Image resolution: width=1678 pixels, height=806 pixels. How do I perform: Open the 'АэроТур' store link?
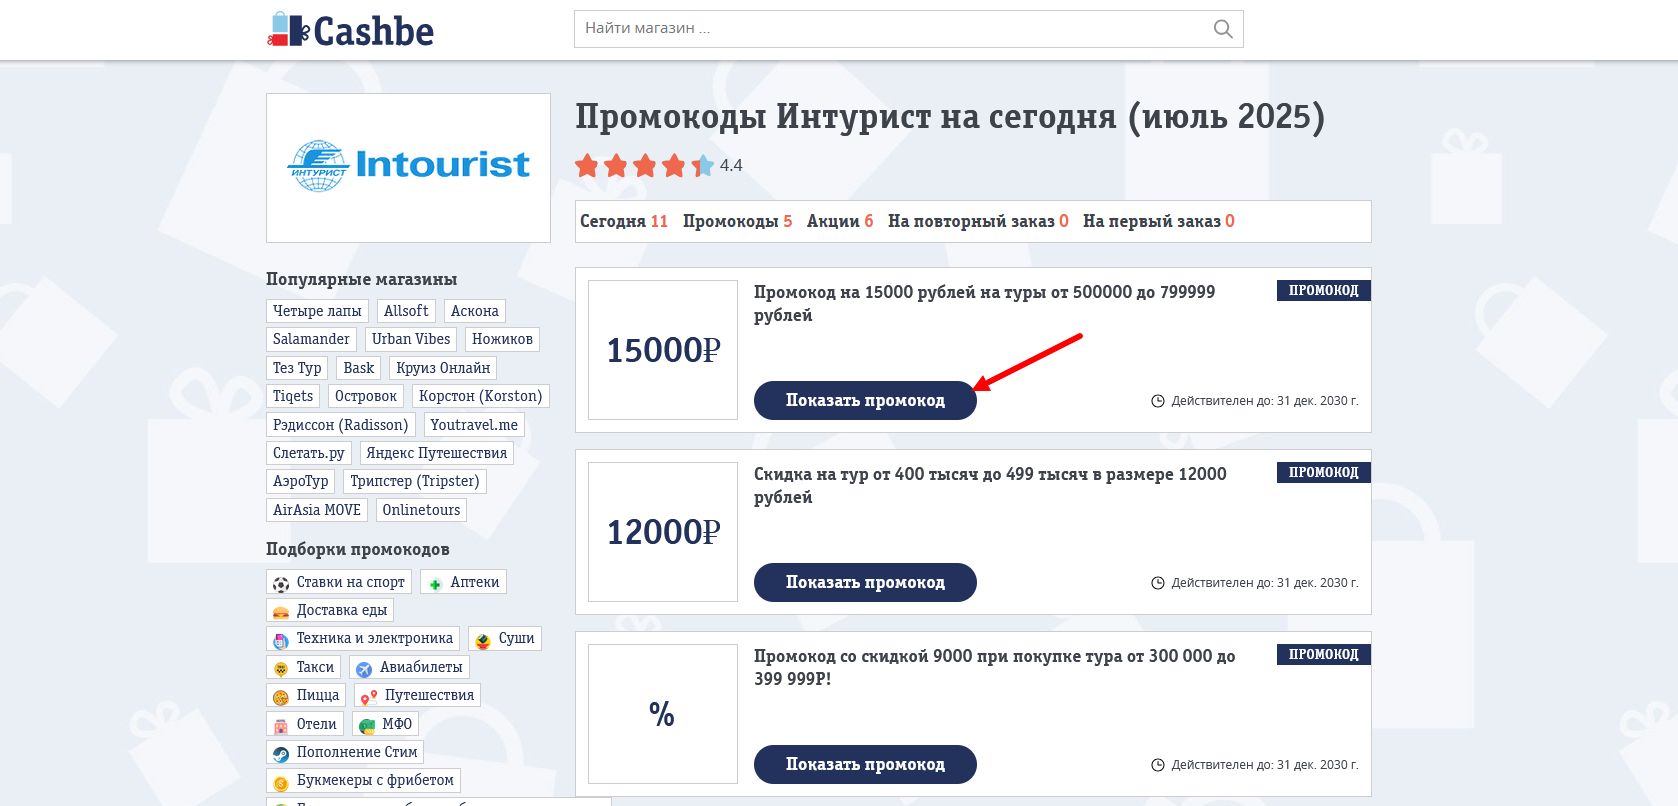(301, 481)
